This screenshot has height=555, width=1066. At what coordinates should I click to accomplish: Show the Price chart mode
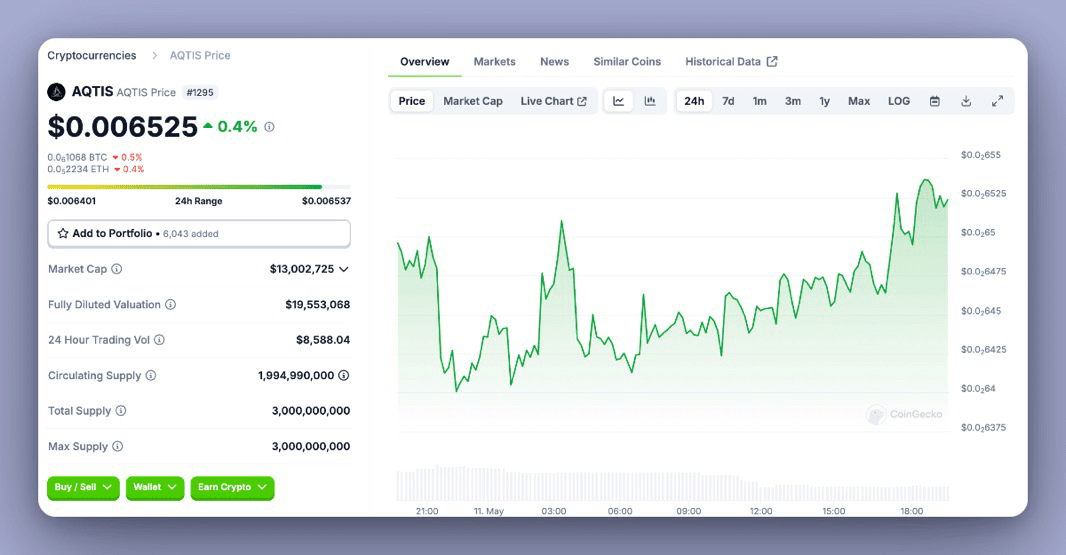click(411, 101)
